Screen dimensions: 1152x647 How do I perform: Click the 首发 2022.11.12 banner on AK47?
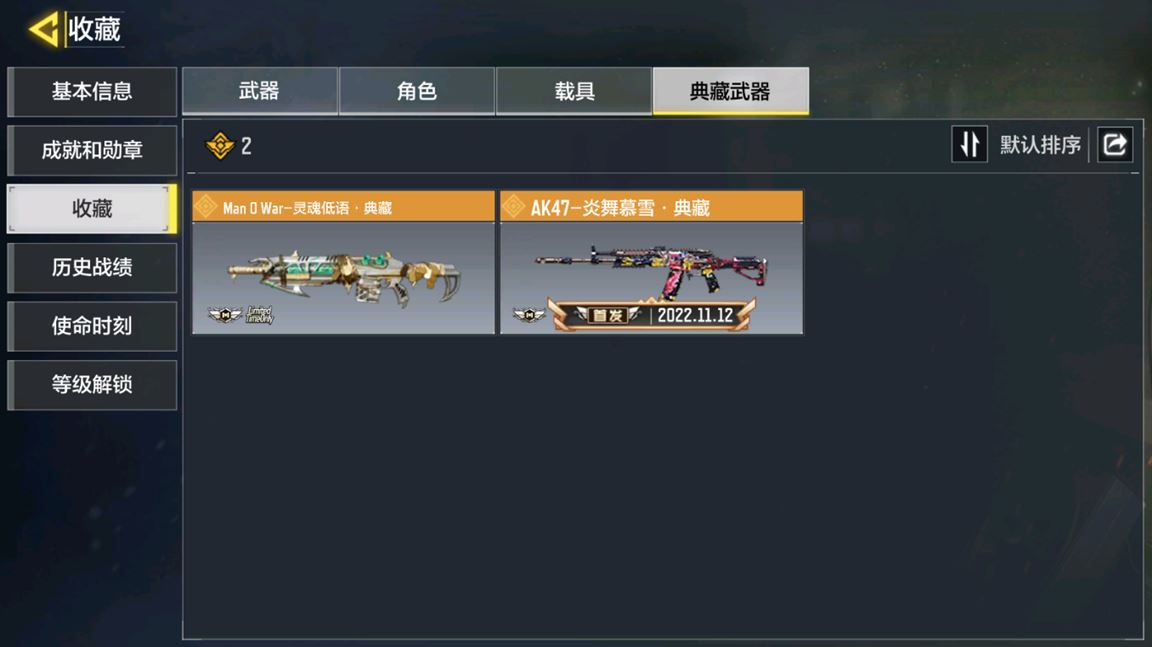click(x=652, y=315)
